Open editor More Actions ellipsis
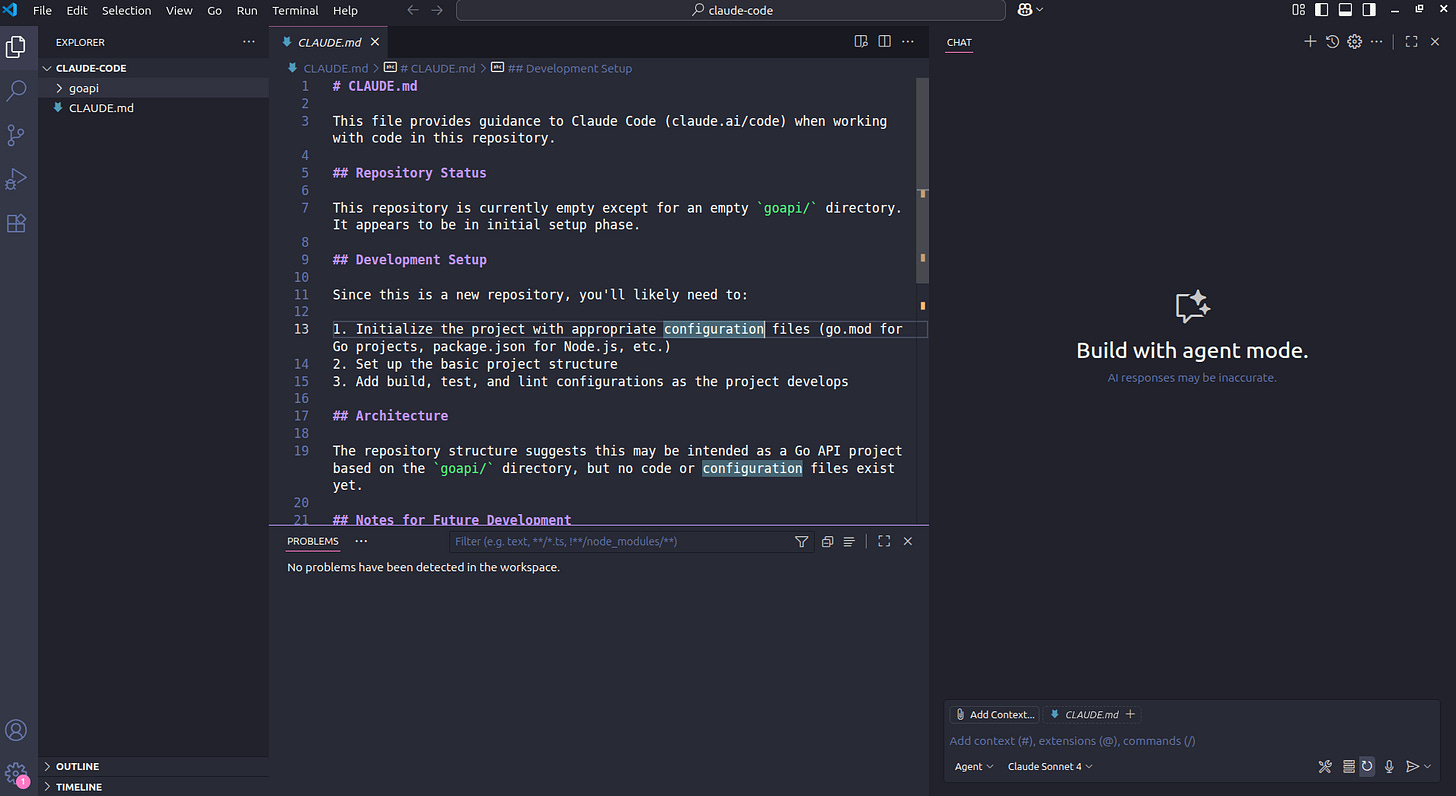The width and height of the screenshot is (1456, 796). 908,42
